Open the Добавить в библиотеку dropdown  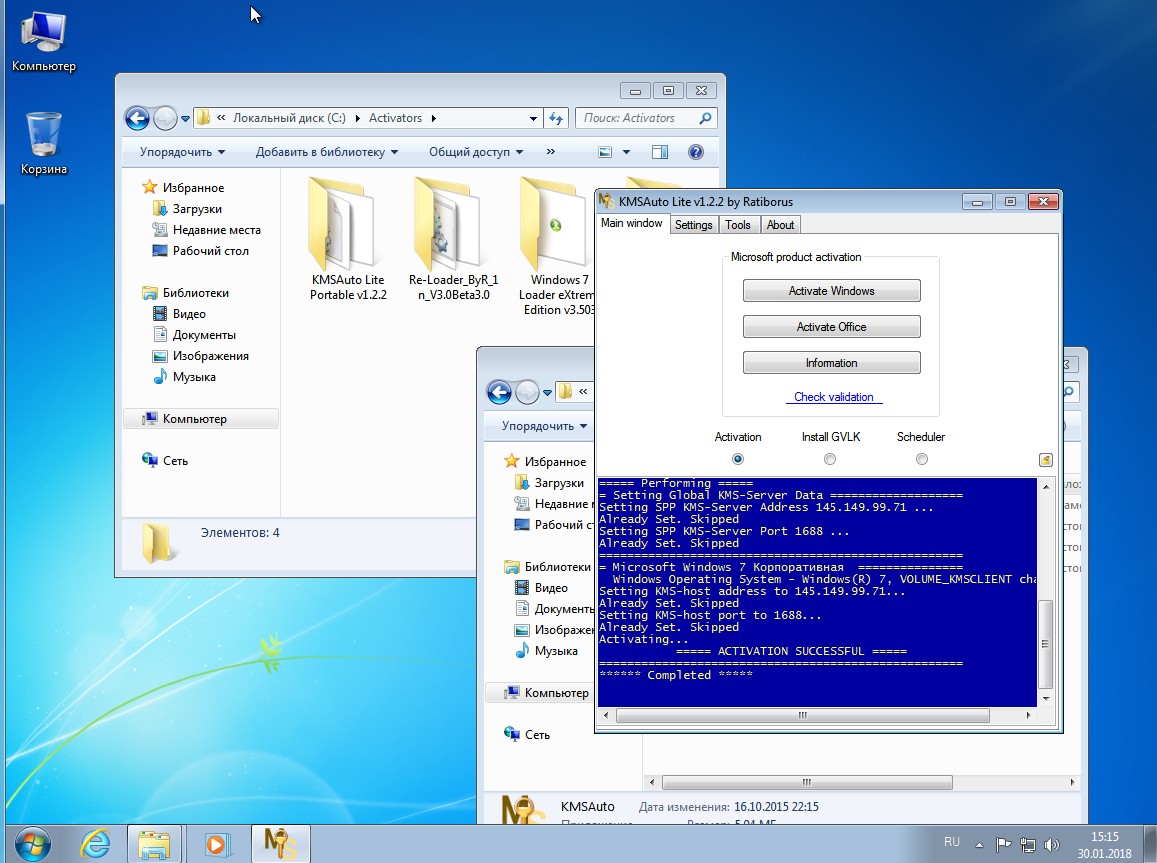(326, 152)
